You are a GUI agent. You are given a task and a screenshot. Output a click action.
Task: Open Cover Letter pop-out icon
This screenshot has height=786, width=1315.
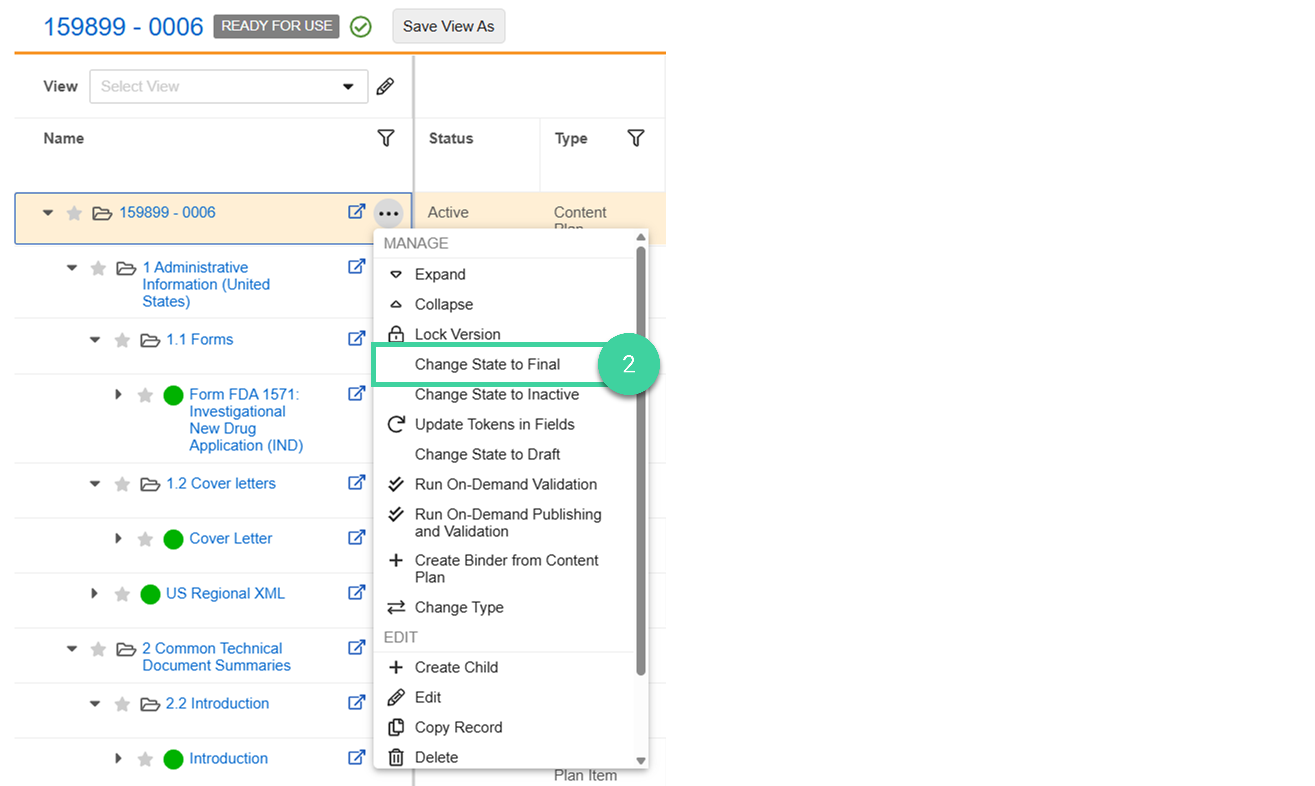point(356,538)
